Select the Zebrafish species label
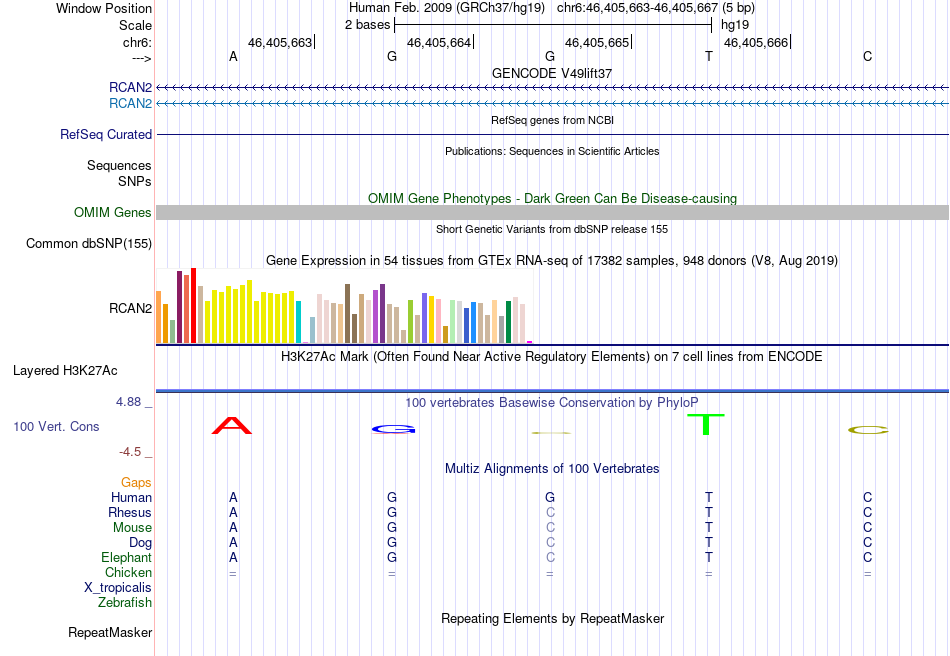 click(125, 603)
